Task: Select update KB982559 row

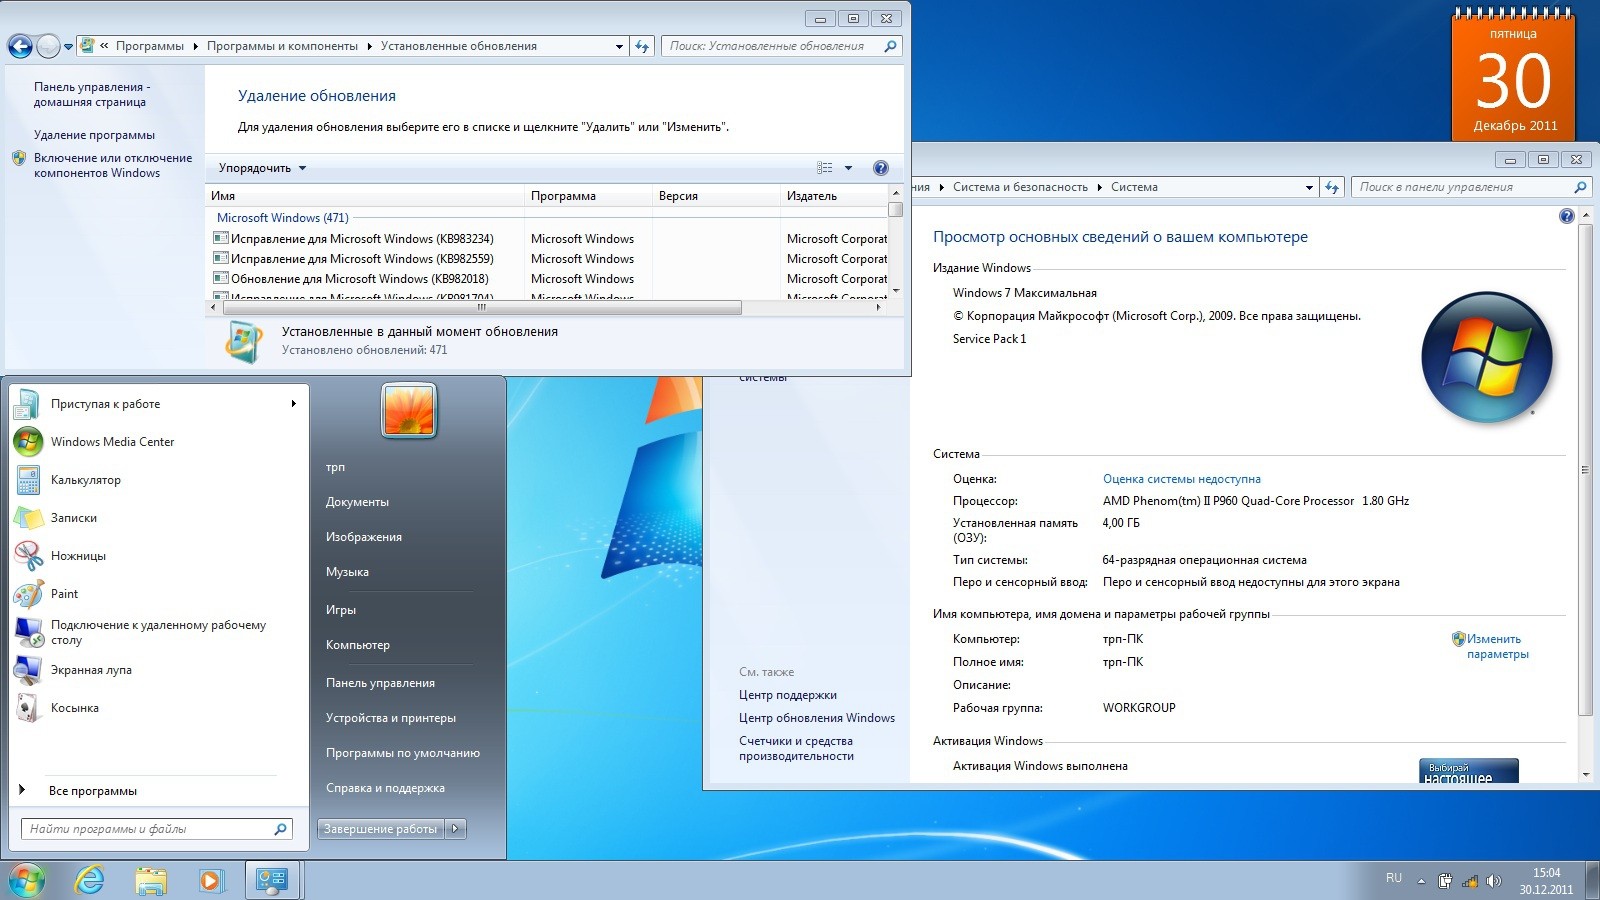Action: coord(548,259)
